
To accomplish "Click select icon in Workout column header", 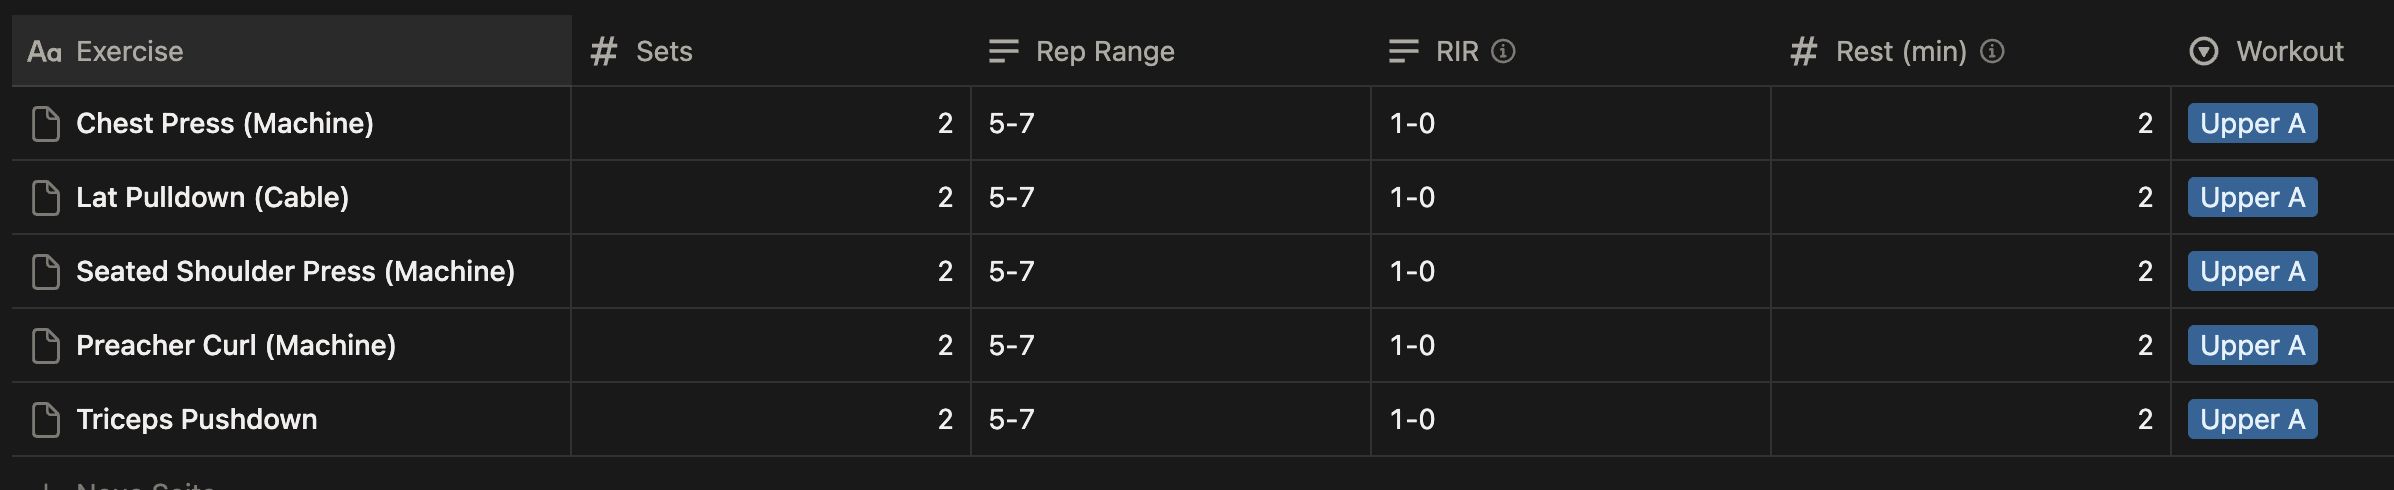I will click(x=2203, y=51).
